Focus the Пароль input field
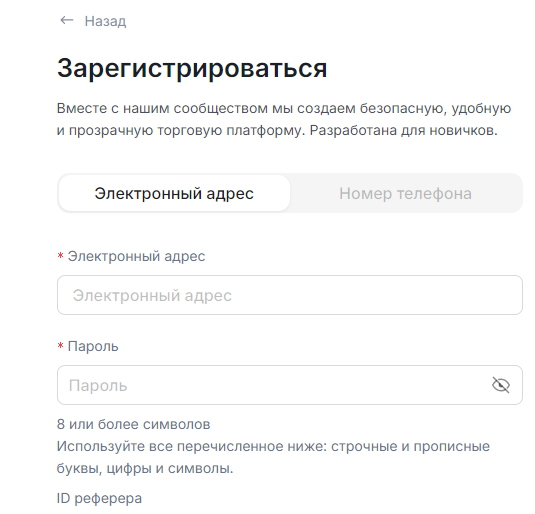Screen dimensions: 535x514 (x=290, y=385)
